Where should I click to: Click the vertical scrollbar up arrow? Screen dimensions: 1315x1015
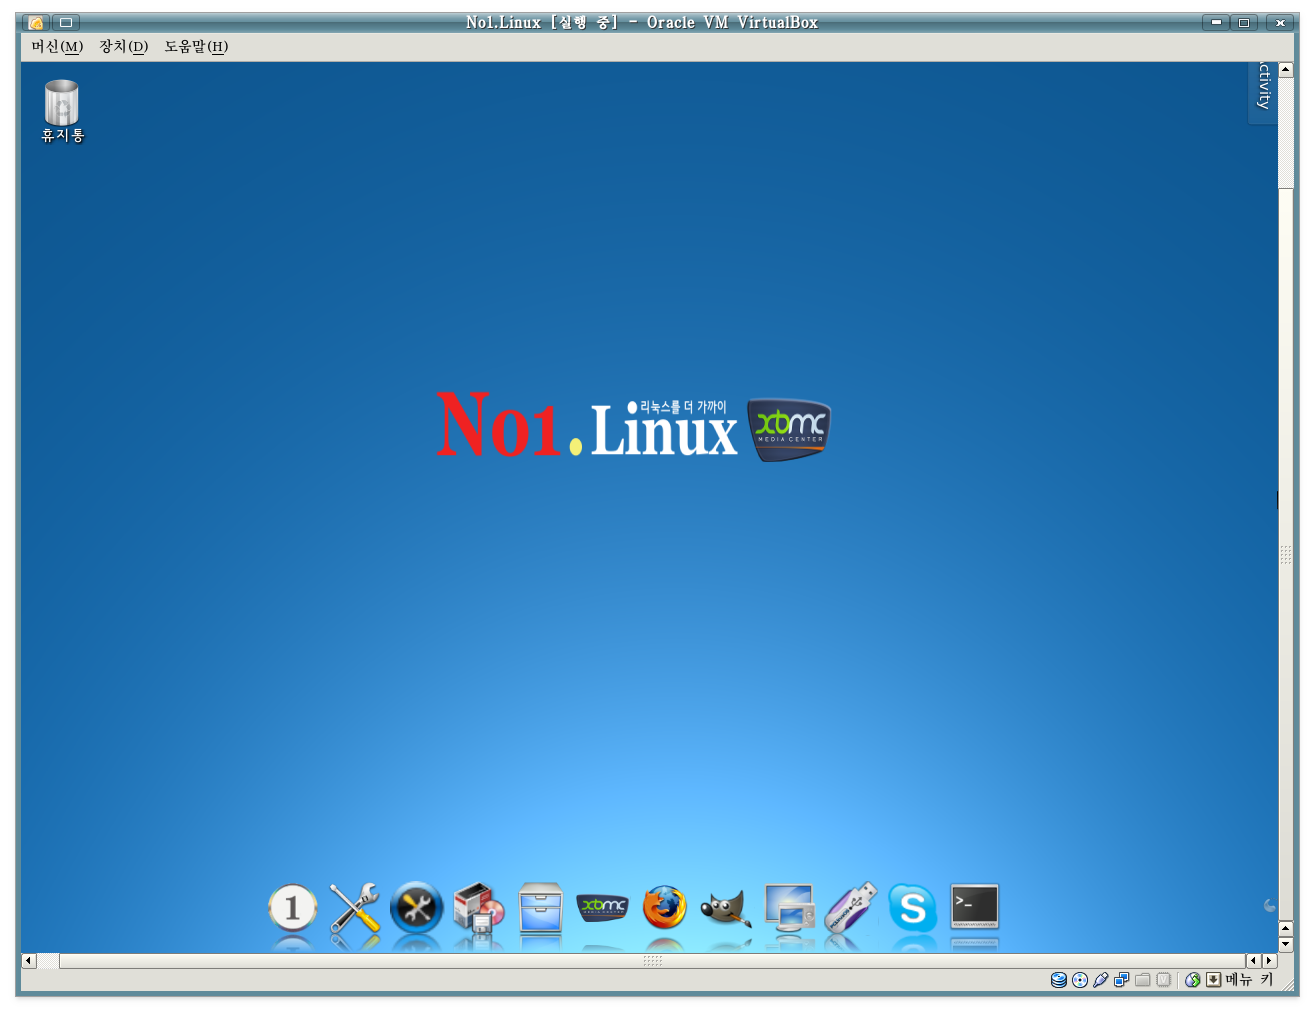(1286, 70)
